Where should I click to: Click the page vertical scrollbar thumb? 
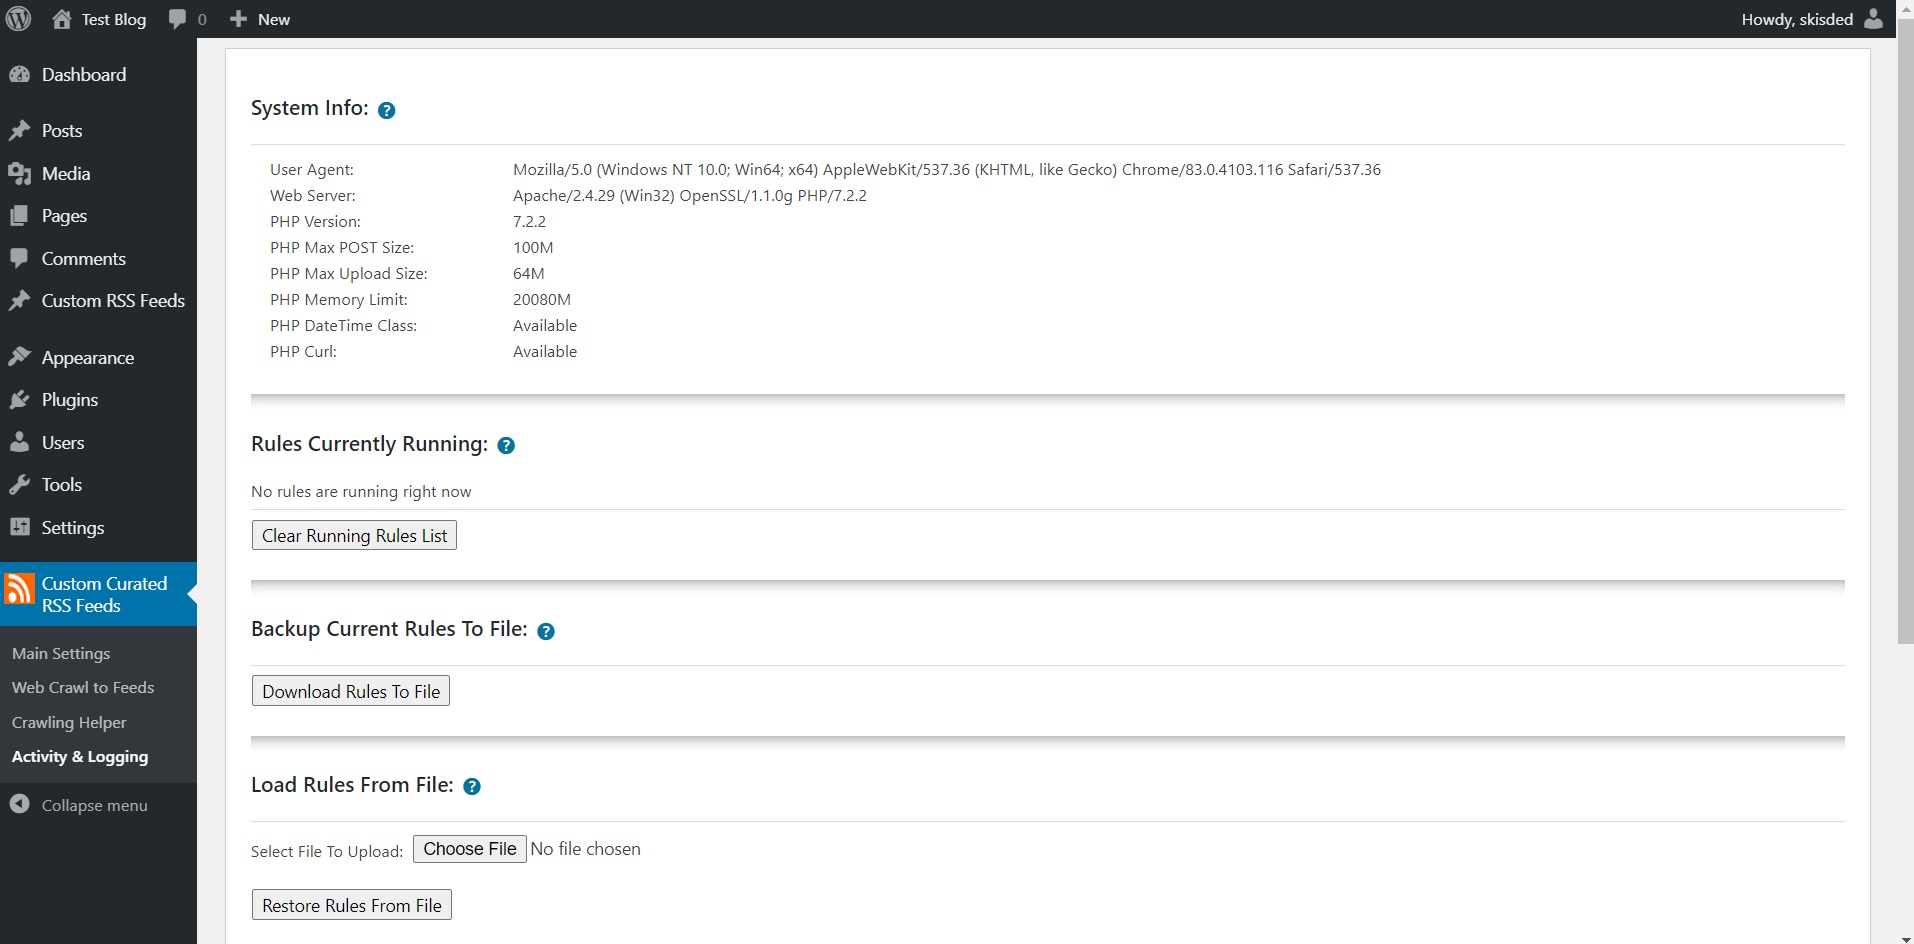pos(1906,330)
